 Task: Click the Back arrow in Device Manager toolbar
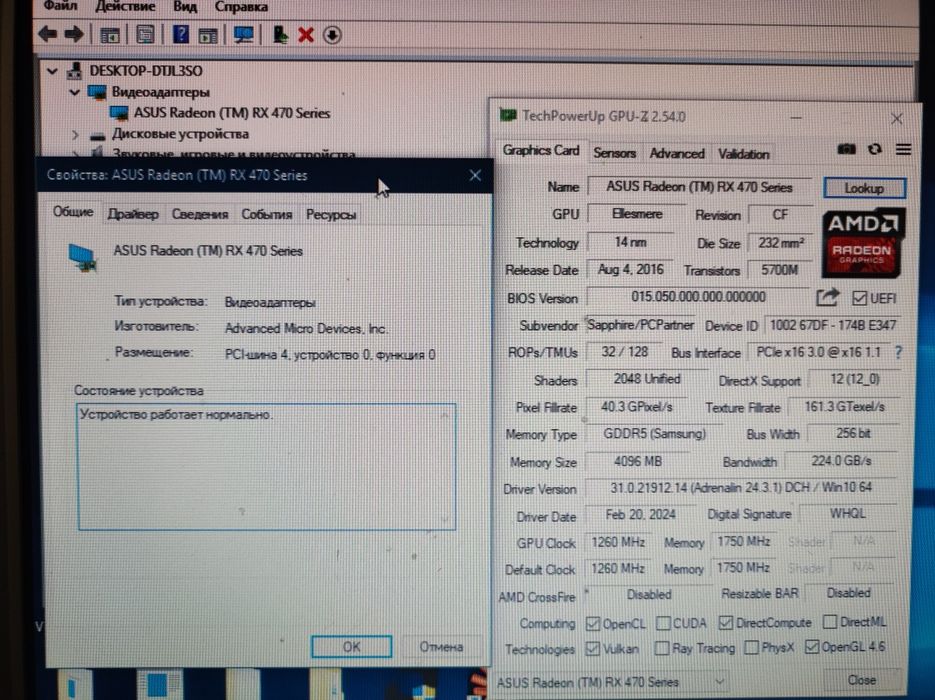pos(47,35)
